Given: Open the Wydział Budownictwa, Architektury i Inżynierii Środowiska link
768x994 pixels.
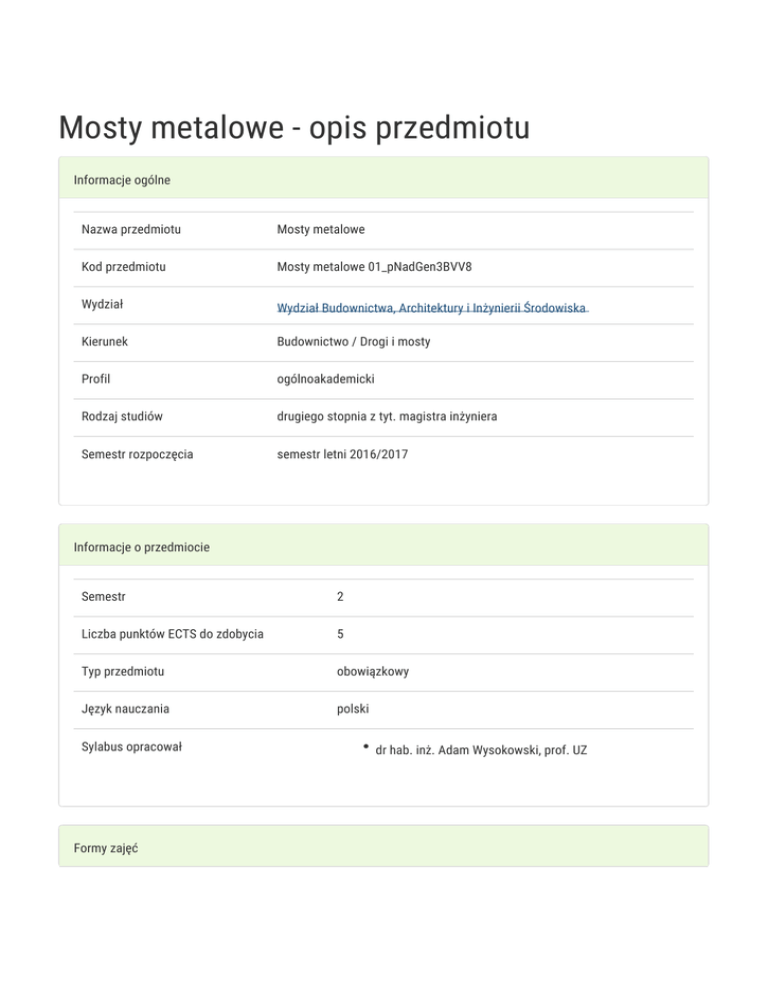Looking at the screenshot, I should [x=431, y=309].
